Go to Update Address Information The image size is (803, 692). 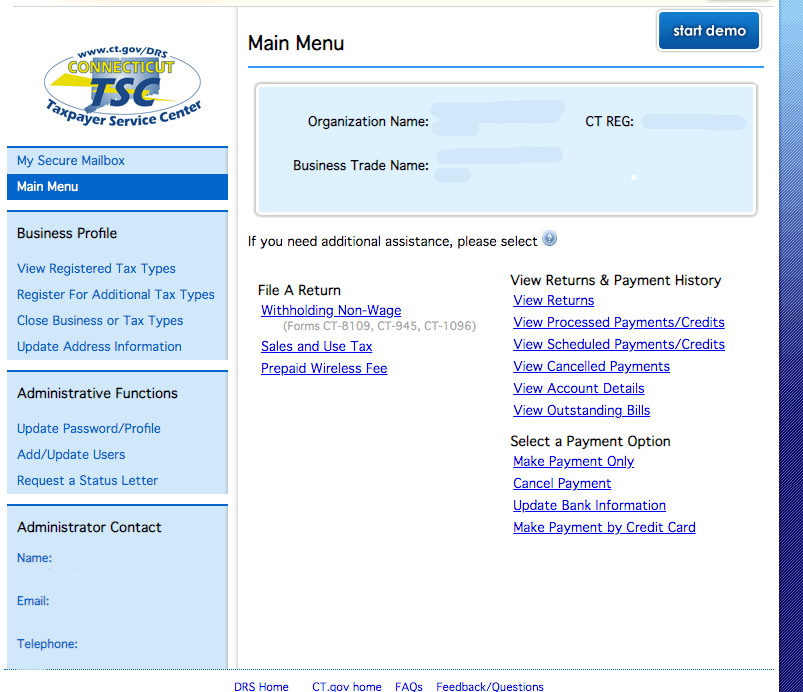pos(99,347)
